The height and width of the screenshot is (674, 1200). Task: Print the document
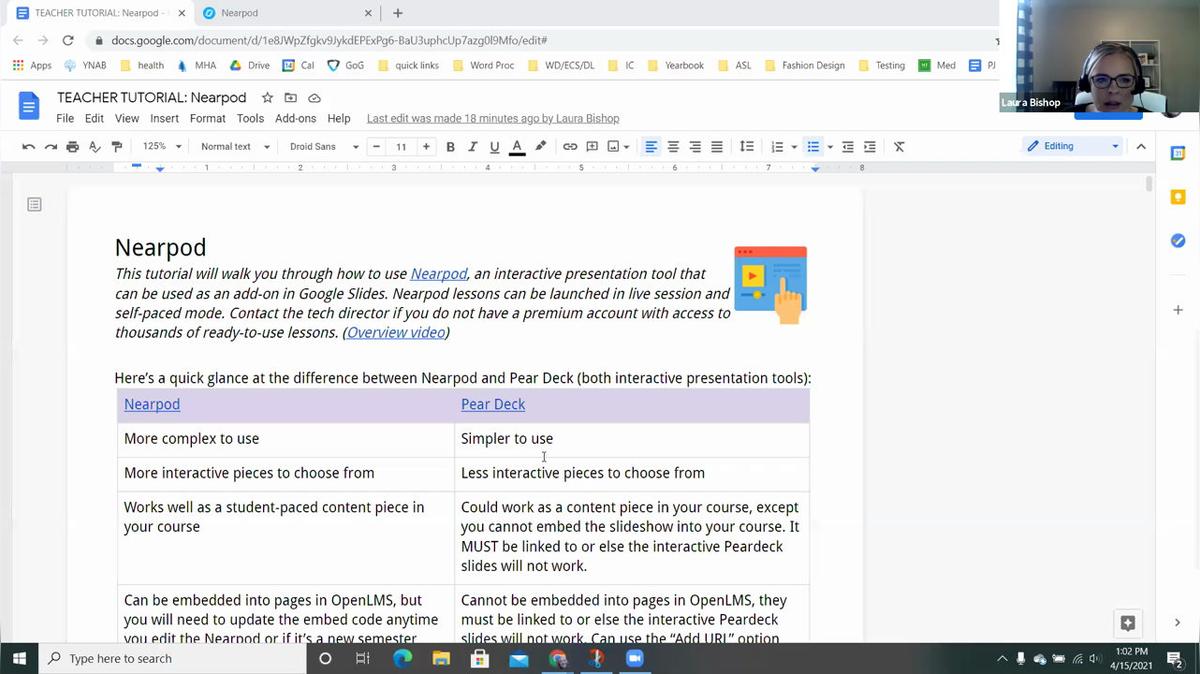click(72, 147)
